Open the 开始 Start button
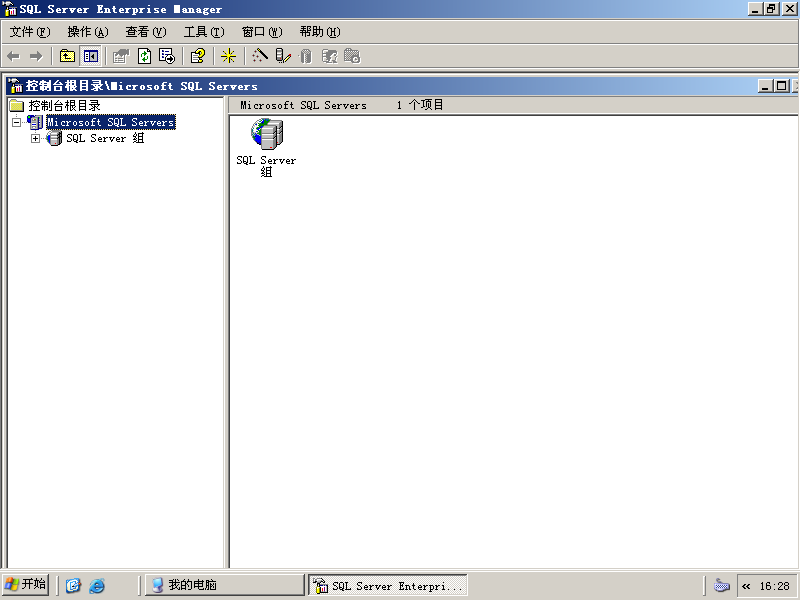The height and width of the screenshot is (600, 800). 25,585
